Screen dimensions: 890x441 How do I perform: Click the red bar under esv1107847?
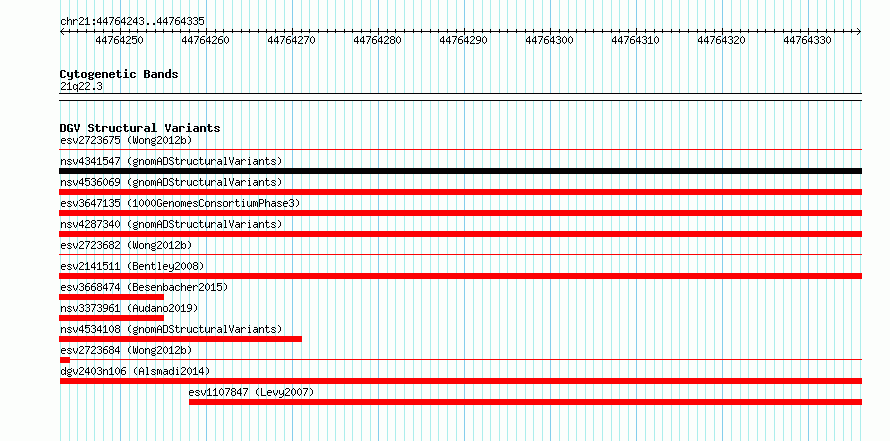(x=525, y=402)
